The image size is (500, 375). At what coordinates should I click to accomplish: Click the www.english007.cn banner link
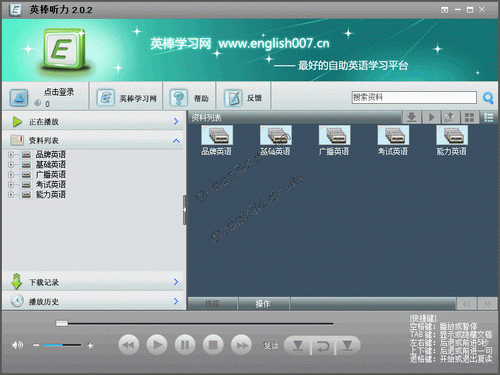274,43
